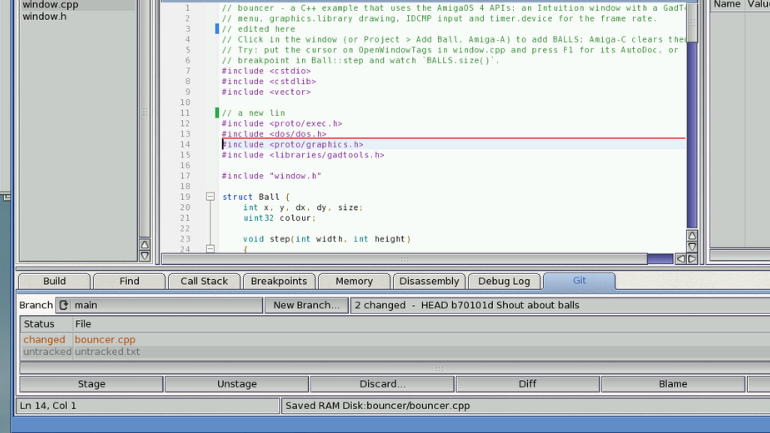Click the Blame button
This screenshot has width=770, height=433.
[x=673, y=384]
